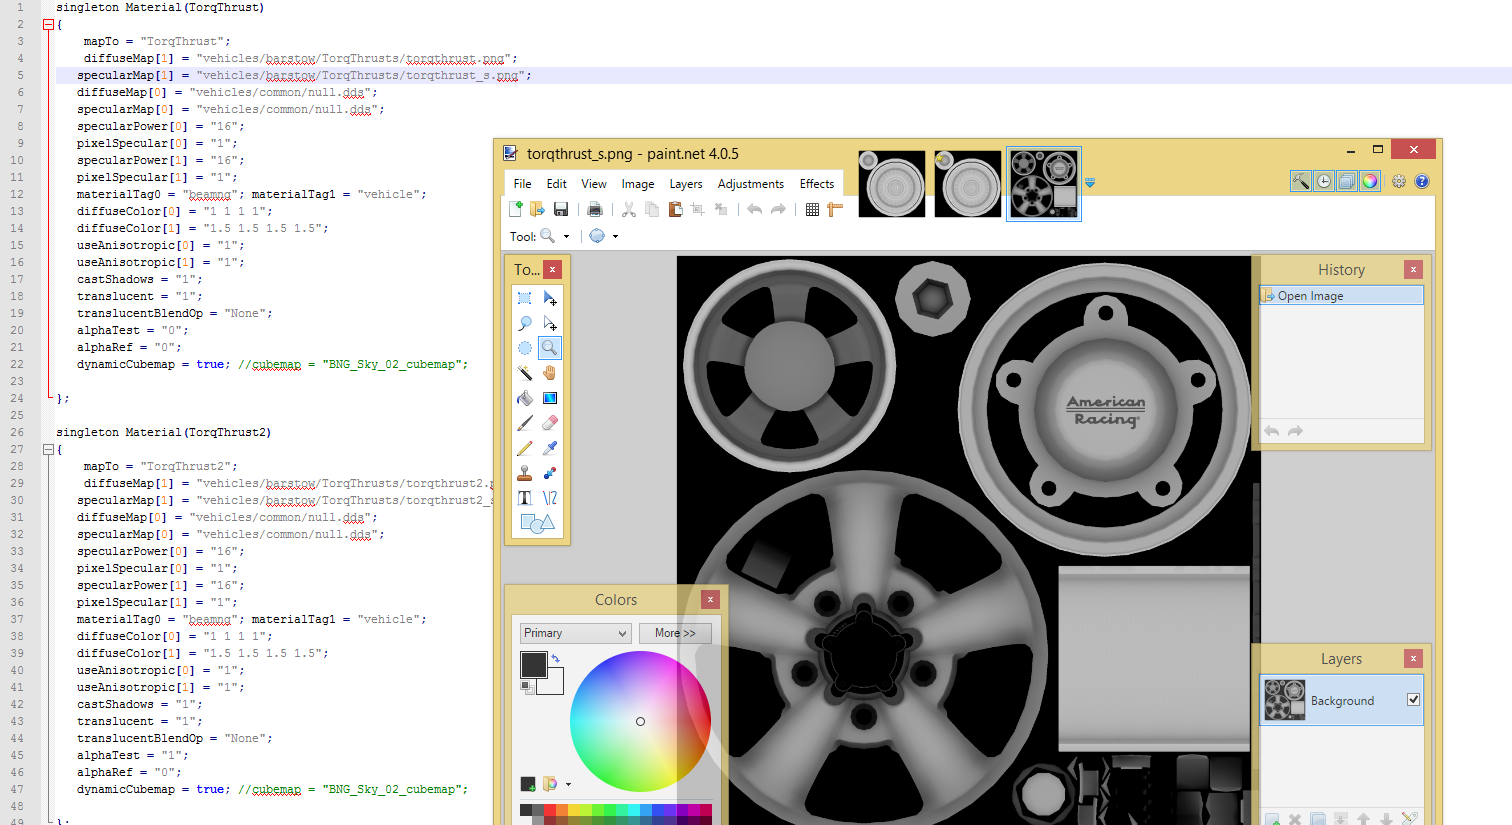The height and width of the screenshot is (825, 1512).
Task: Open the Image menu
Action: pyautogui.click(x=638, y=184)
